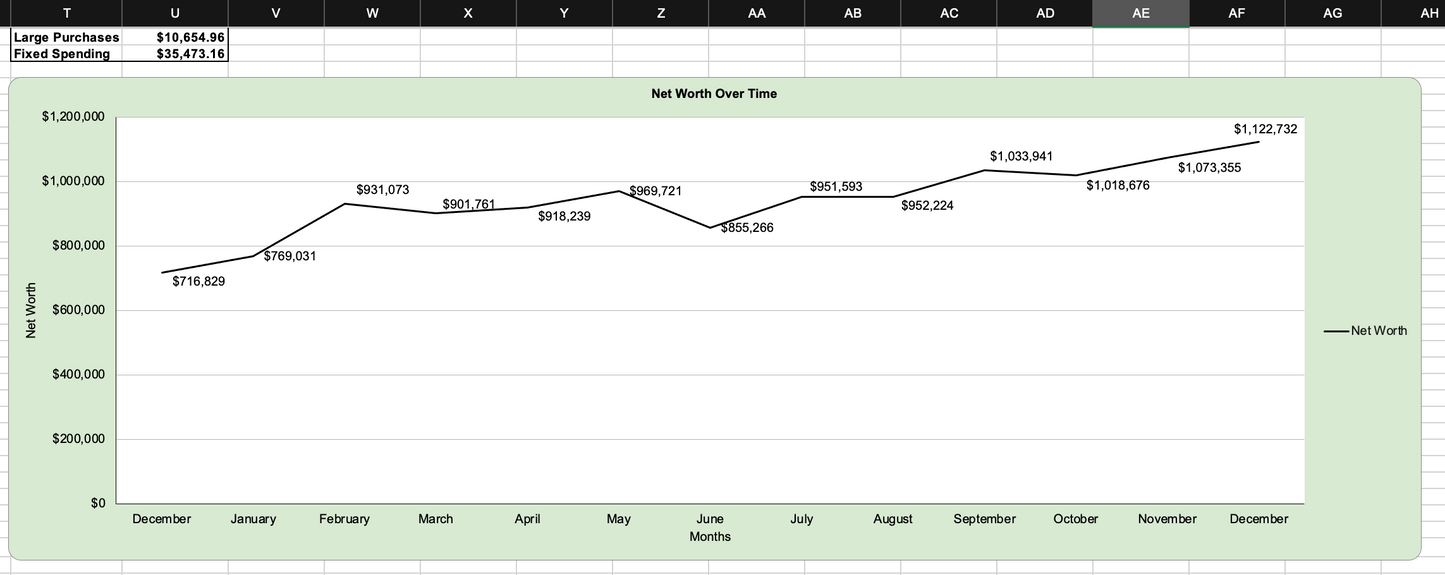Select column header T
This screenshot has width=1445, height=575.
[x=66, y=13]
